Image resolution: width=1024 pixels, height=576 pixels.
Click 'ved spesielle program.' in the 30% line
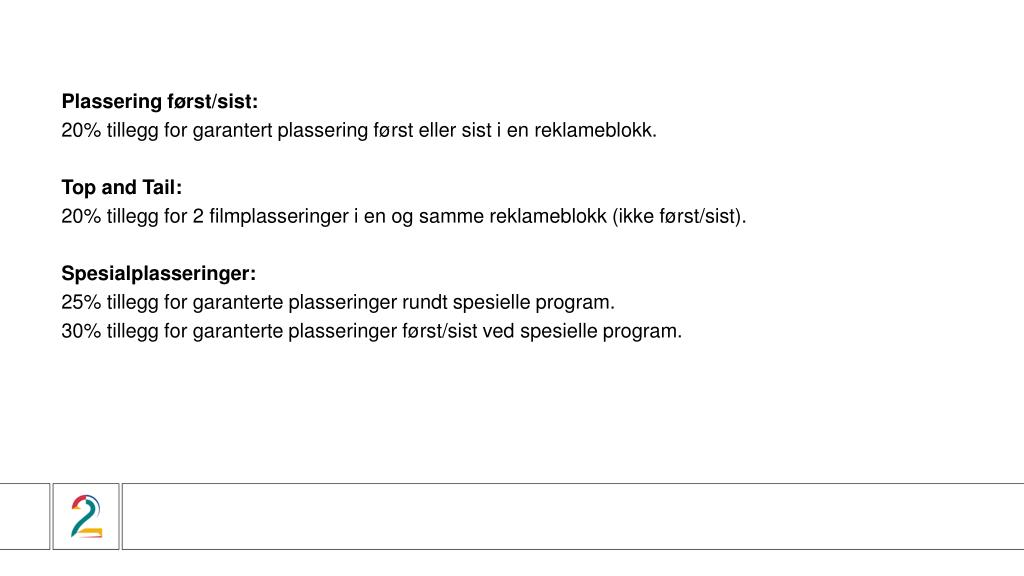click(582, 332)
